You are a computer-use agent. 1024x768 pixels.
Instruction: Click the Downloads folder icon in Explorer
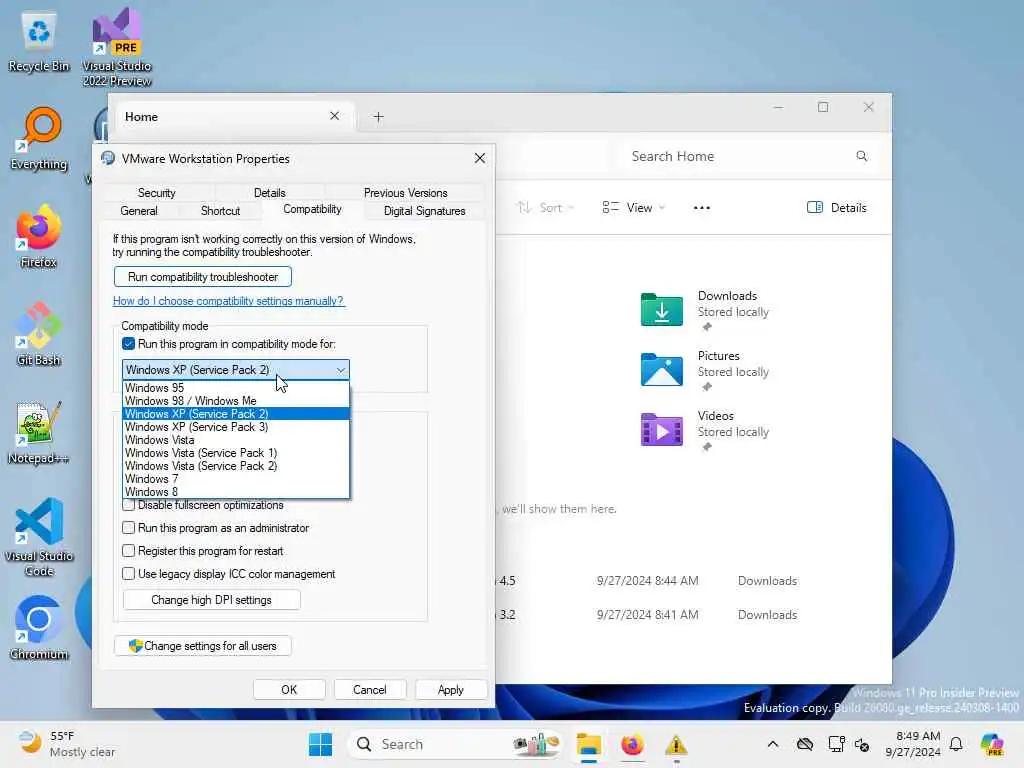662,309
